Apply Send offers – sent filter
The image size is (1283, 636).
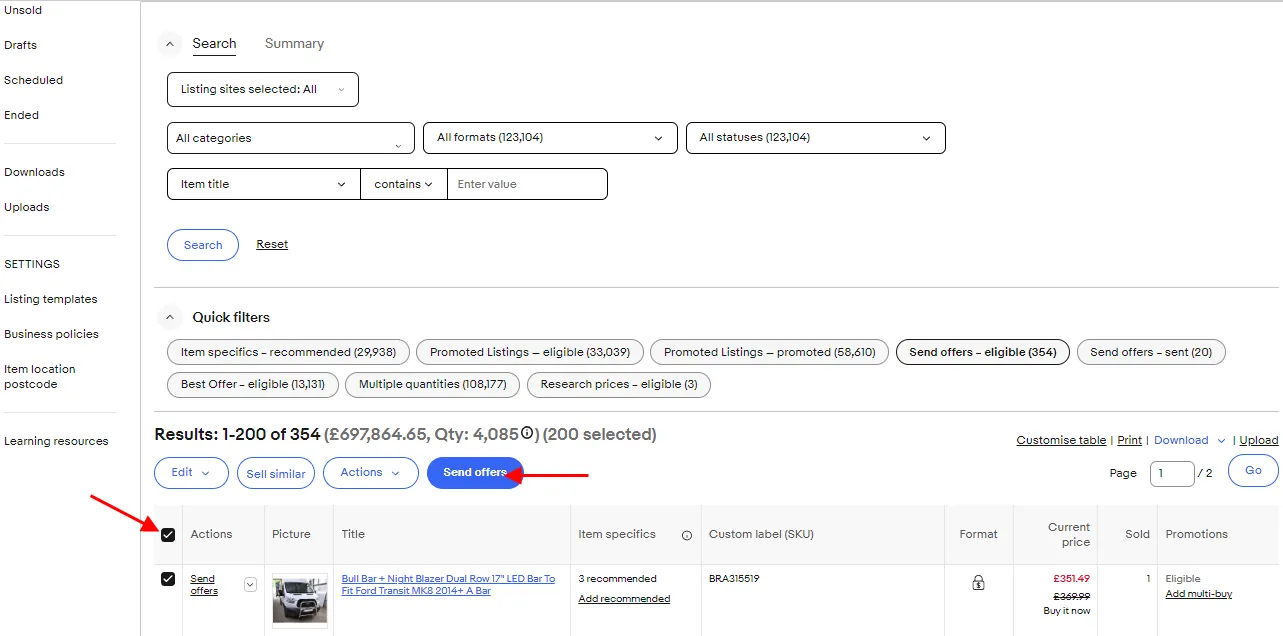point(1151,352)
